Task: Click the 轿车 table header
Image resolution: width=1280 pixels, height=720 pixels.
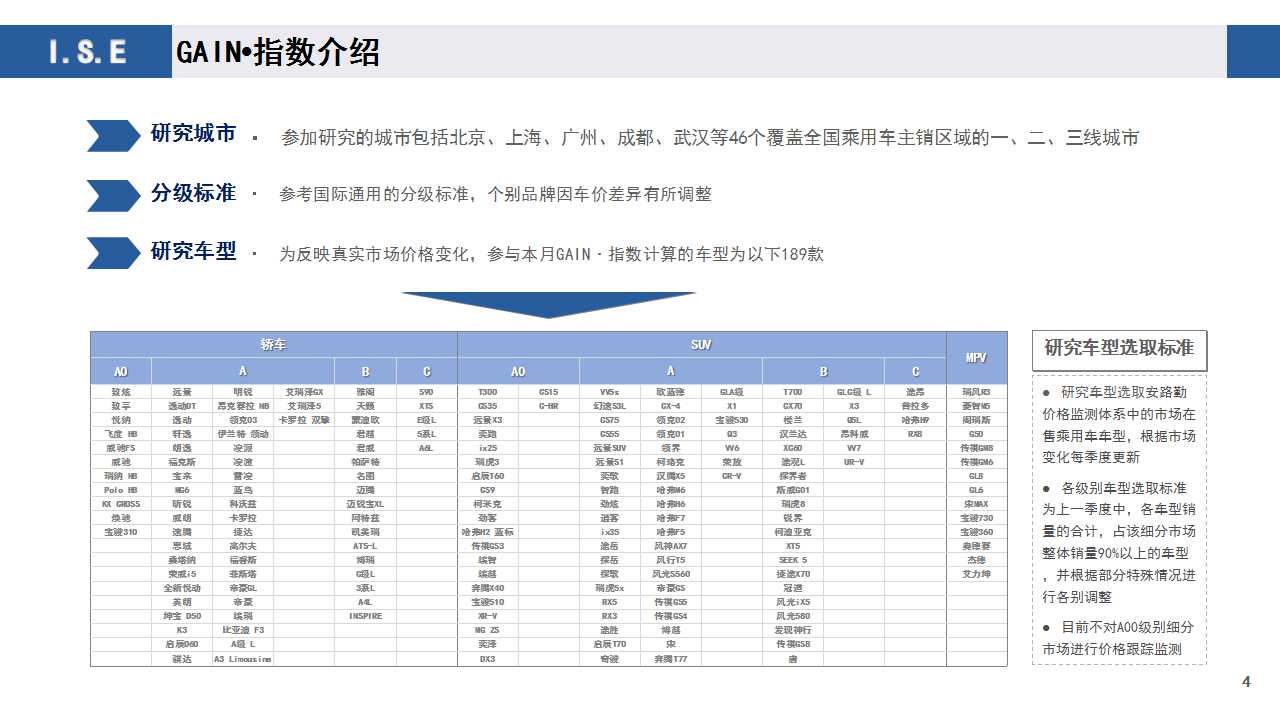Action: click(x=273, y=345)
